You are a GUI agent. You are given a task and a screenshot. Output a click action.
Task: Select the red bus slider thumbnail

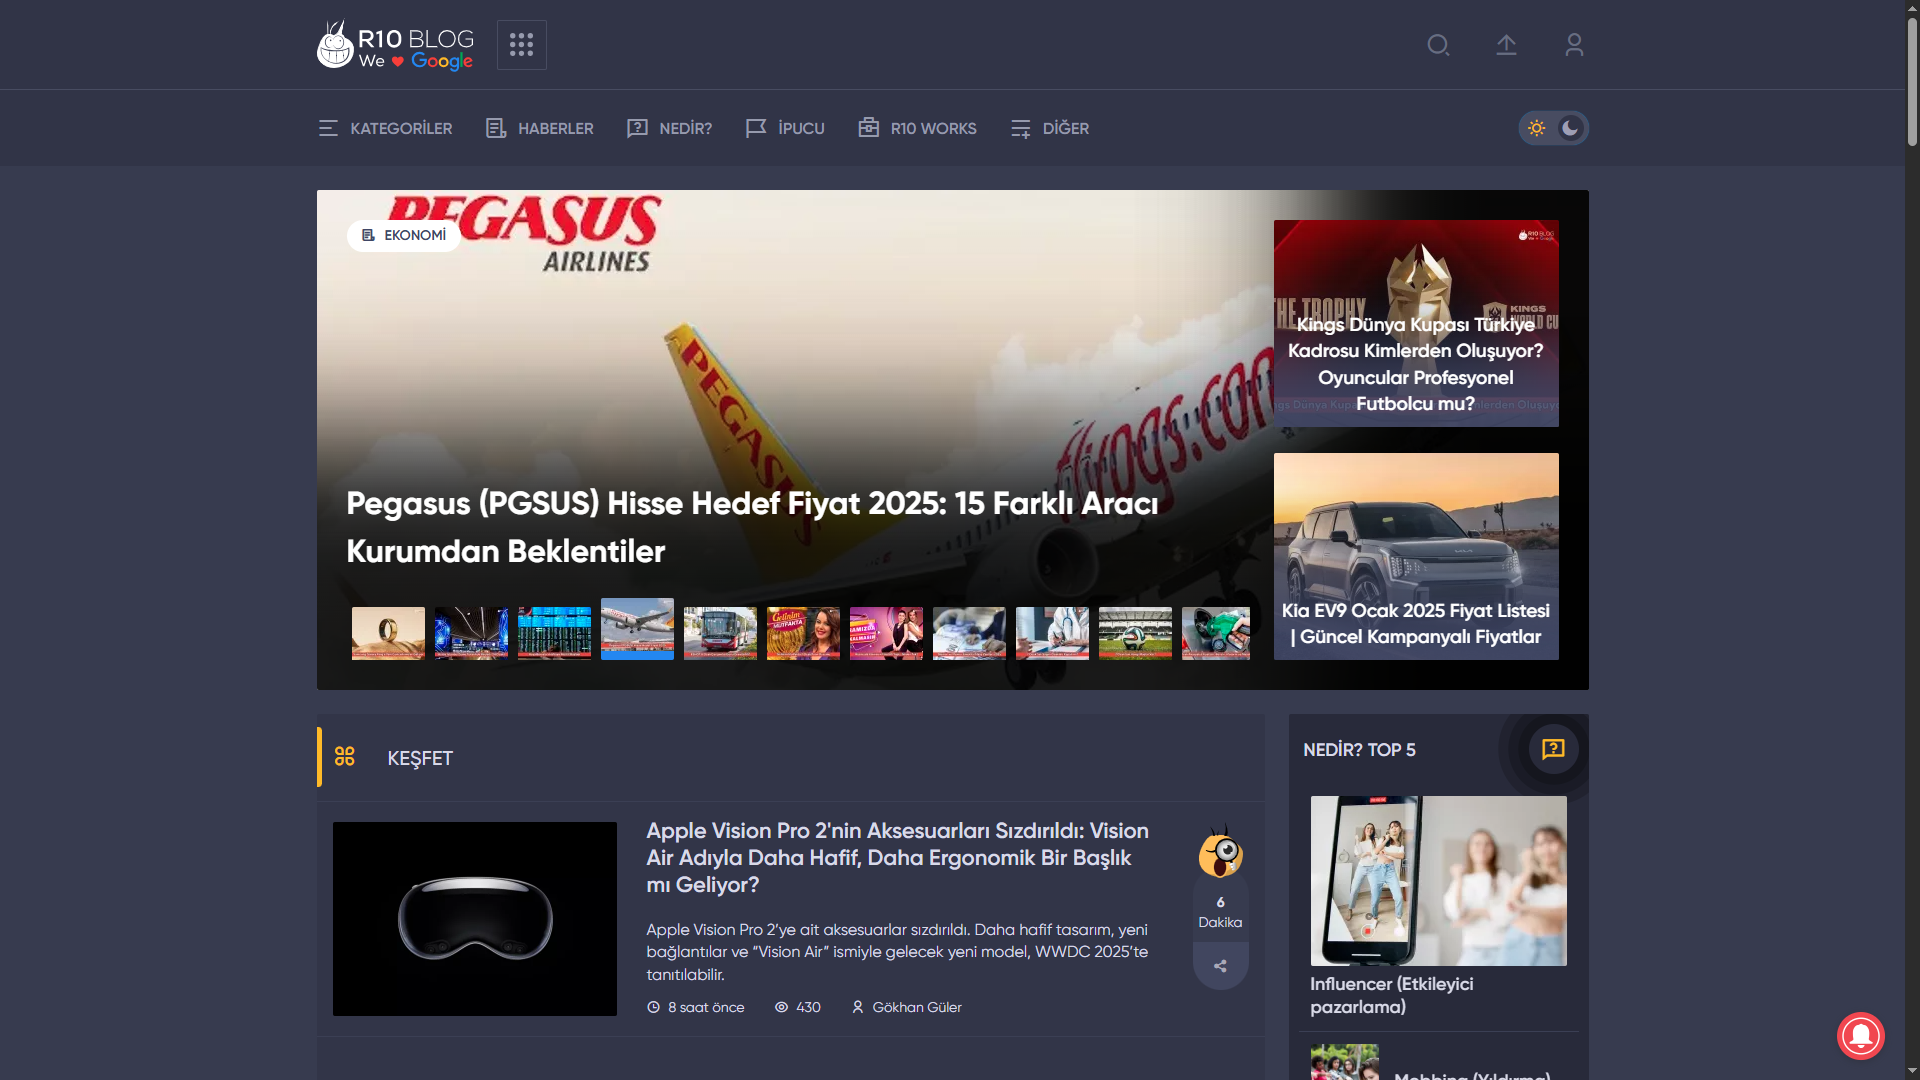pos(720,633)
